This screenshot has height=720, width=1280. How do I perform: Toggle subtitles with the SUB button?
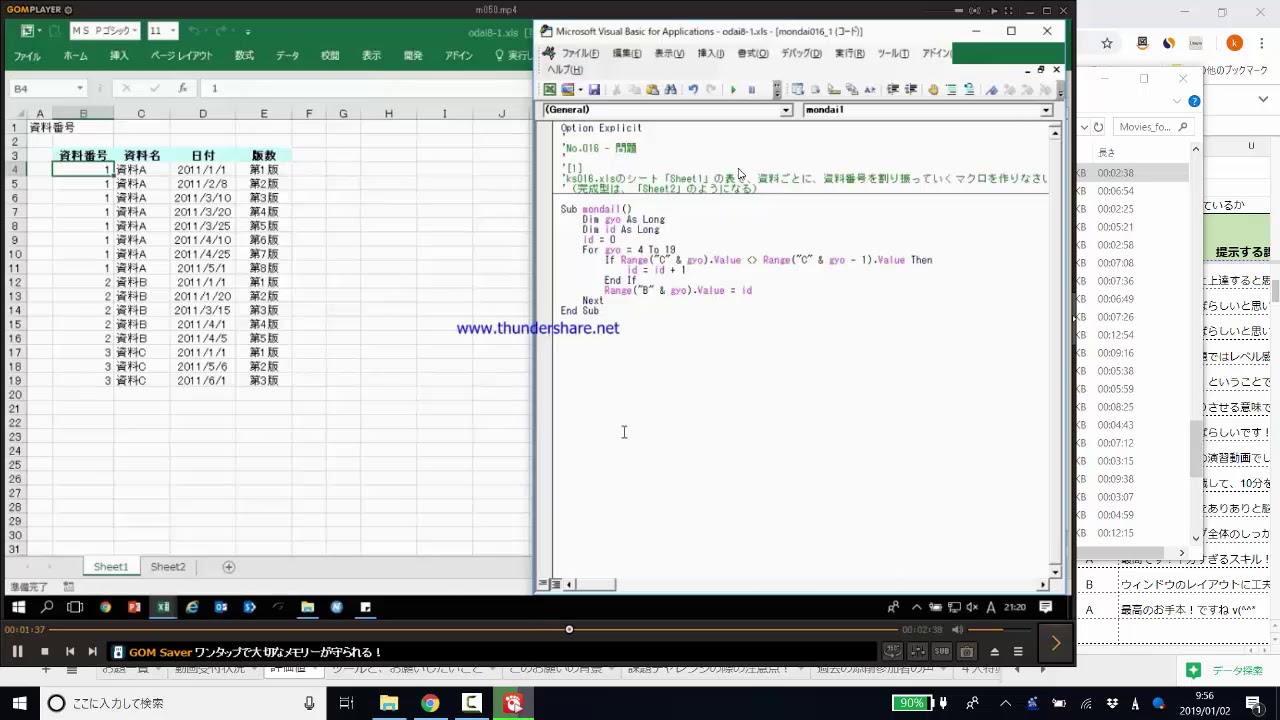(941, 652)
